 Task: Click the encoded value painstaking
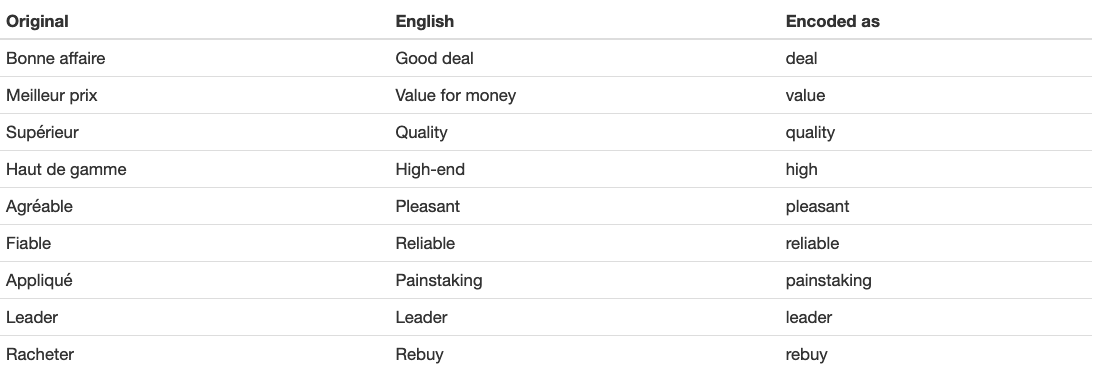coord(829,280)
